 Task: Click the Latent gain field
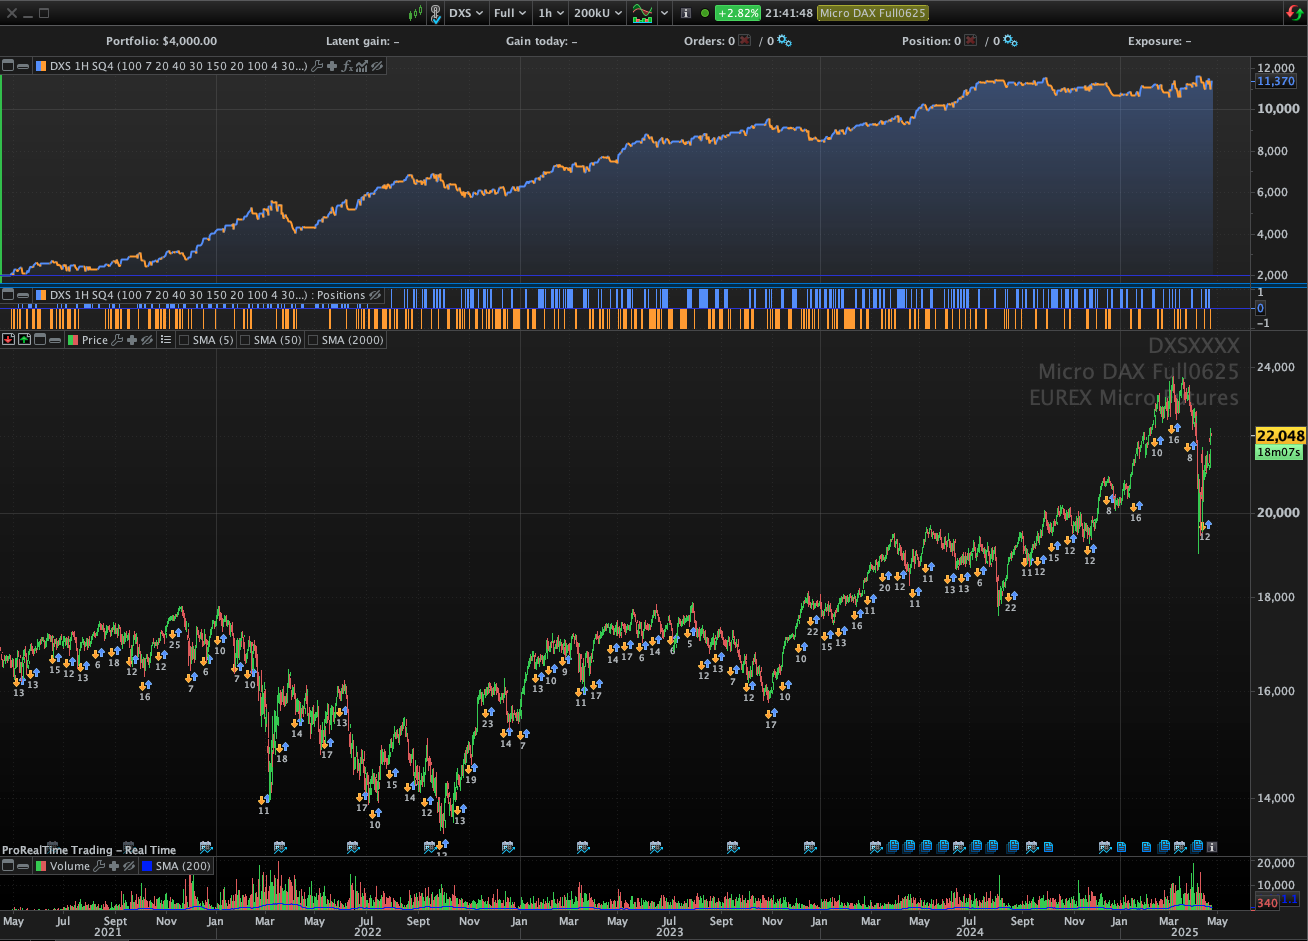pos(363,41)
